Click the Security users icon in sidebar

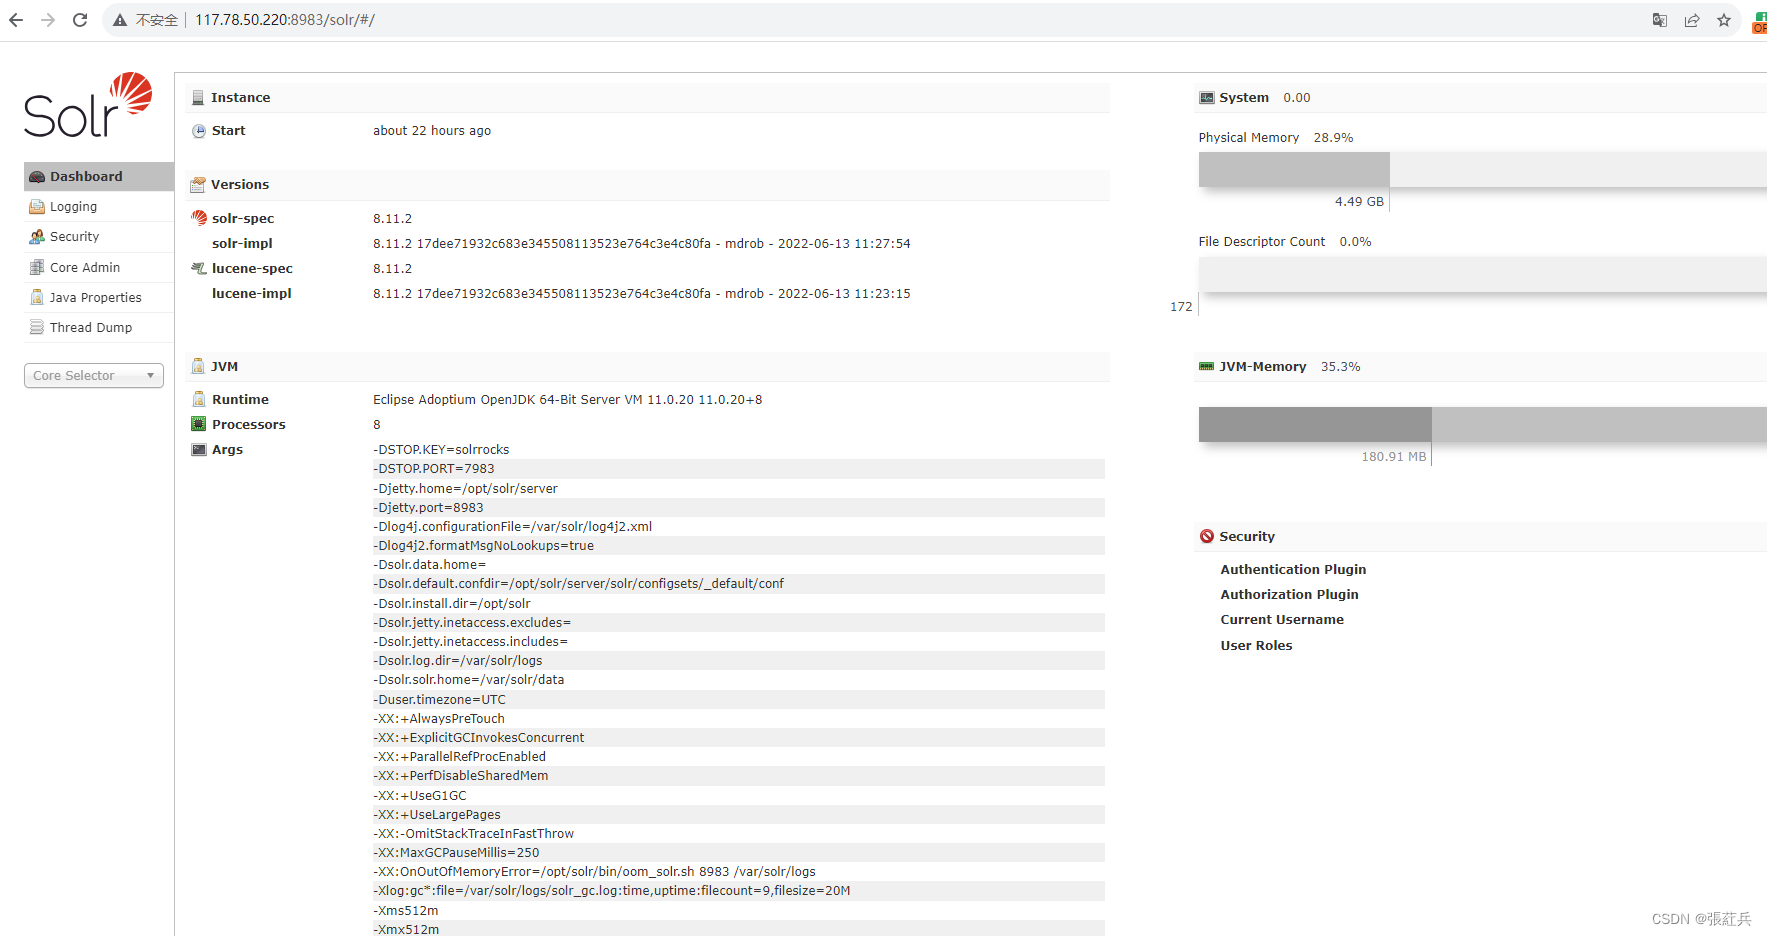click(x=37, y=237)
